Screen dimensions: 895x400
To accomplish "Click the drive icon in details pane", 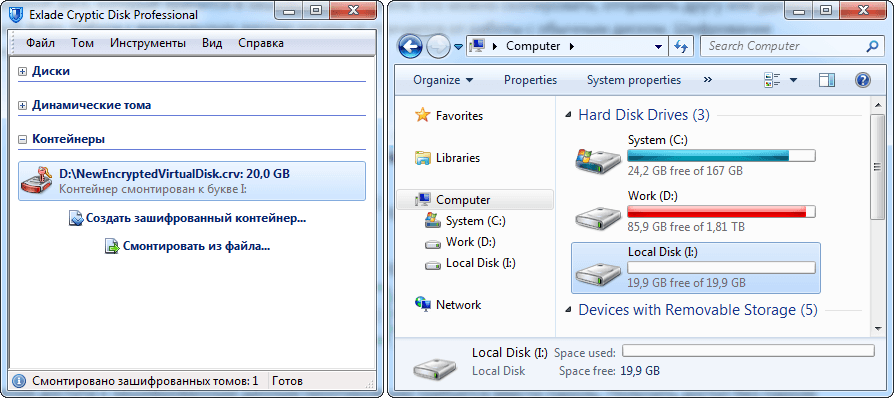I will tap(436, 369).
